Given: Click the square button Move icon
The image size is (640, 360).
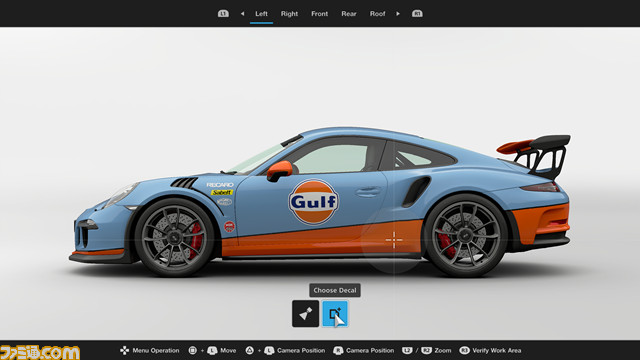Looking at the screenshot, I should point(193,350).
